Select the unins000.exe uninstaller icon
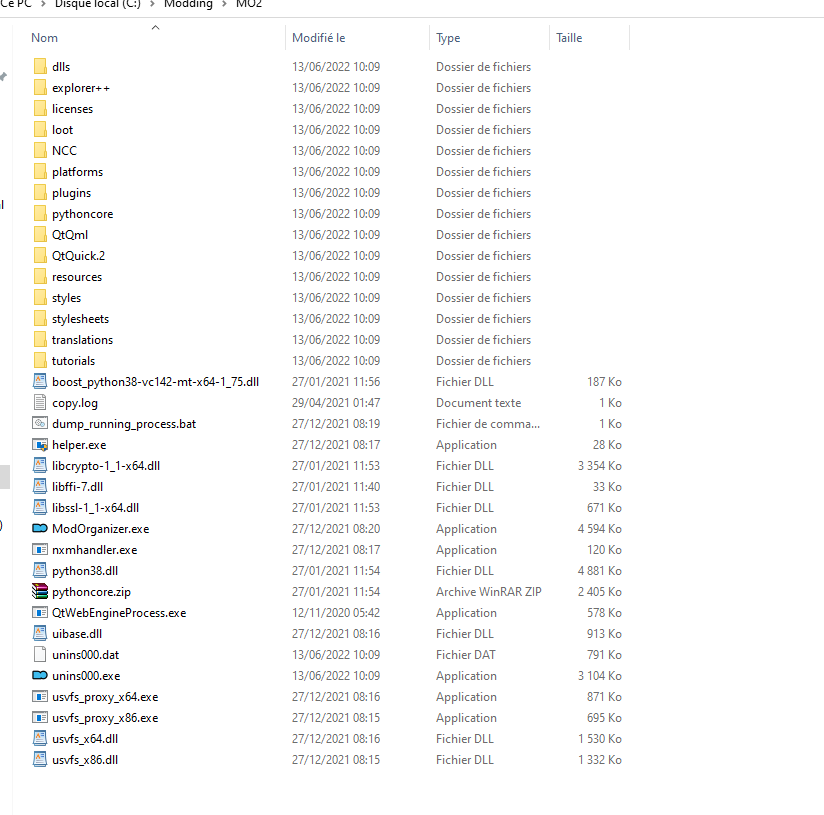 [x=40, y=675]
